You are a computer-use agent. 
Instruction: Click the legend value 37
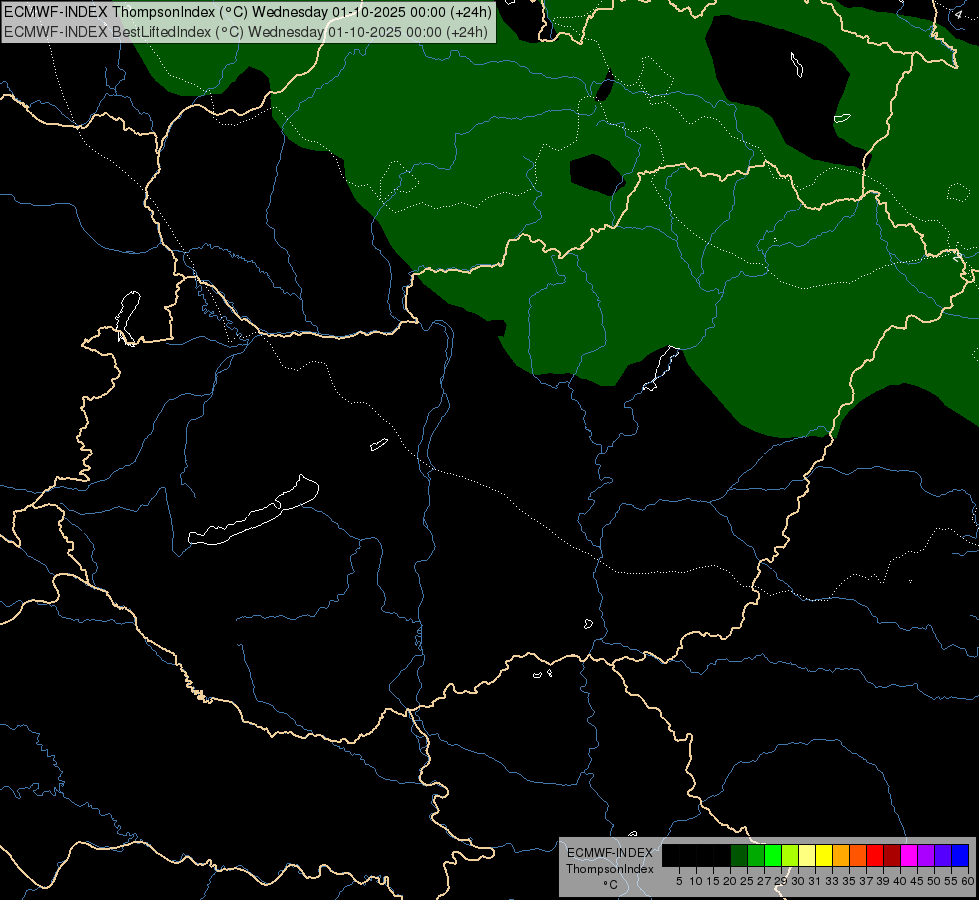866,881
